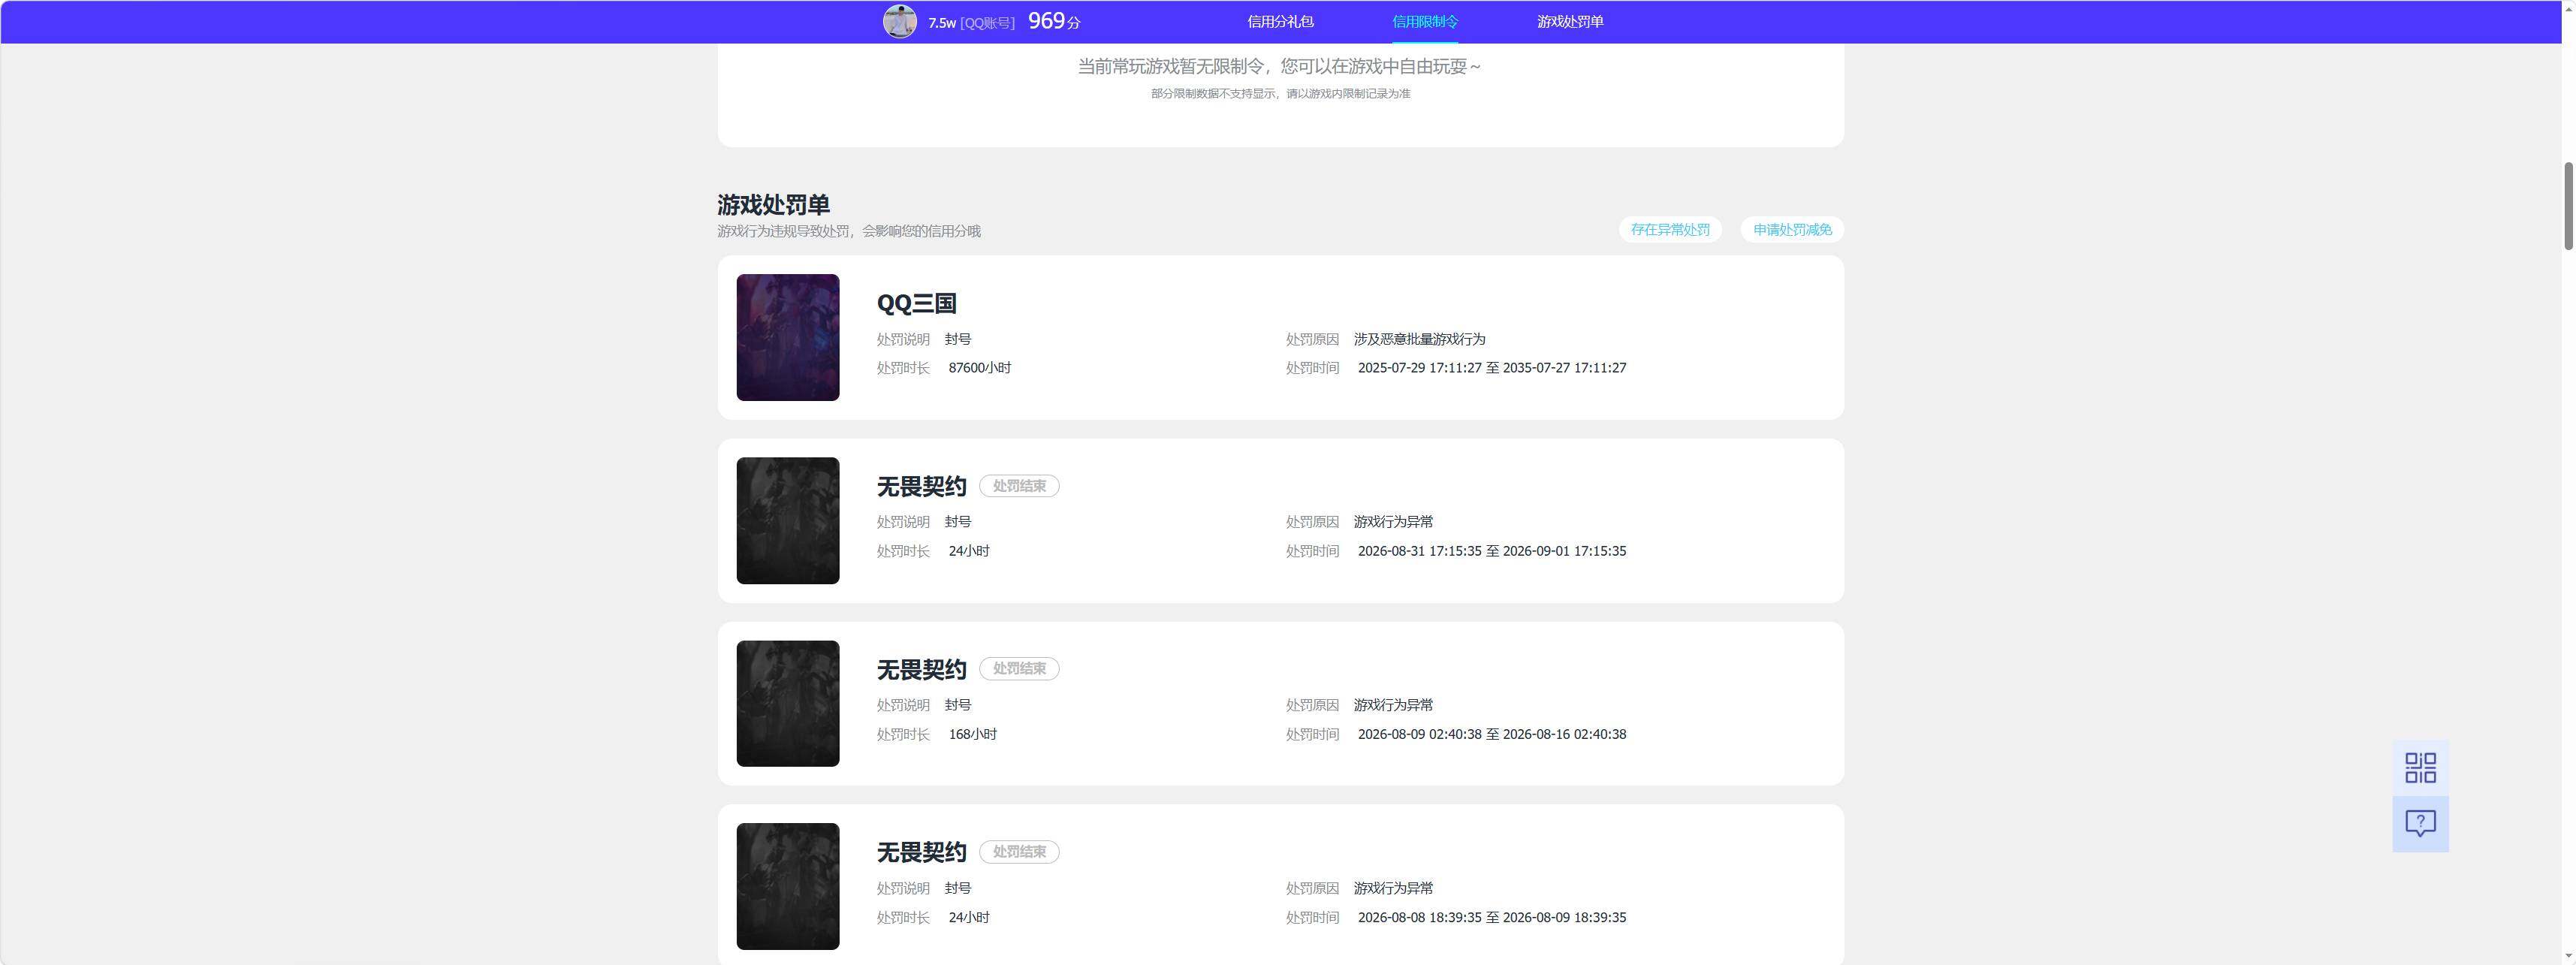
Task: Click thumbnail of 无畏契约 ban starting 2026-08-08
Action: click(x=788, y=886)
